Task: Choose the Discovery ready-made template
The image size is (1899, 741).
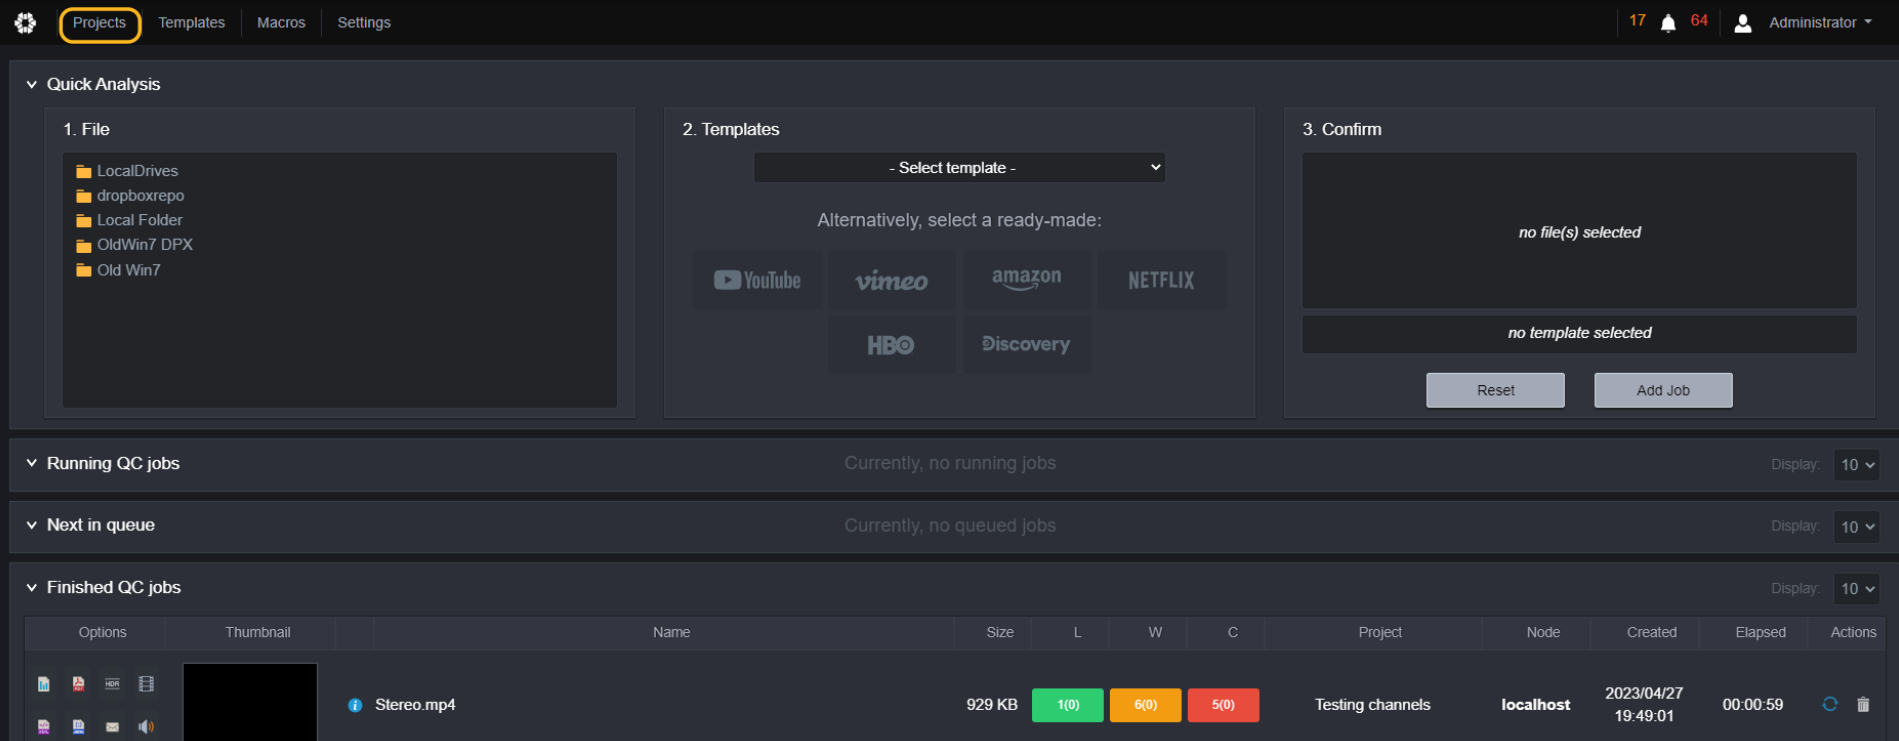Action: pyautogui.click(x=1027, y=345)
